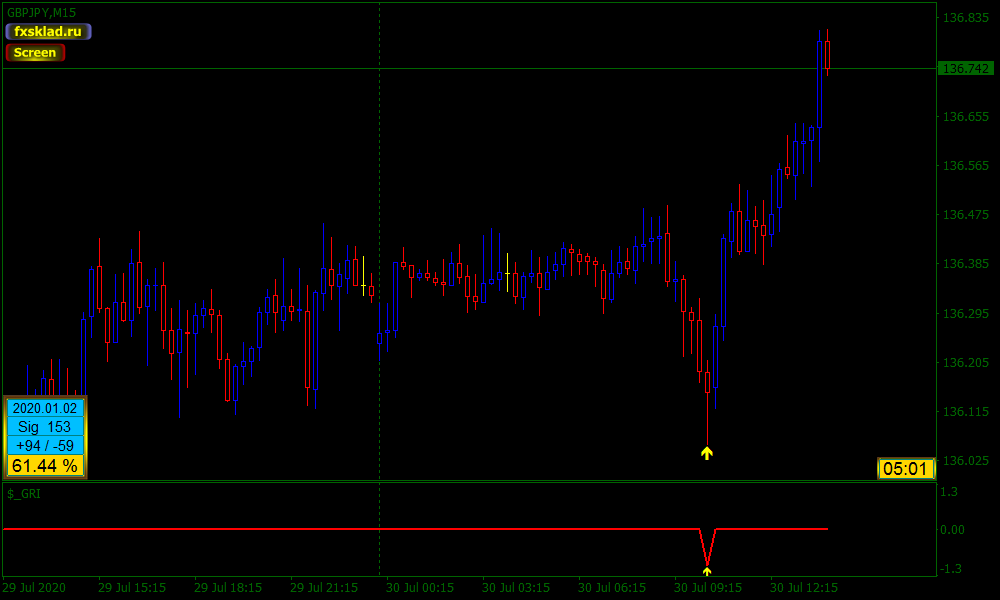The width and height of the screenshot is (1000, 600).
Task: Click the 29 Jul 21:15 time label
Action: (x=324, y=587)
